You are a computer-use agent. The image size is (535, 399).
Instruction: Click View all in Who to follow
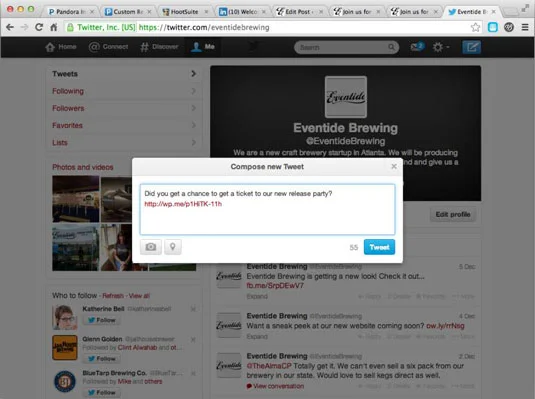pyautogui.click(x=139, y=296)
